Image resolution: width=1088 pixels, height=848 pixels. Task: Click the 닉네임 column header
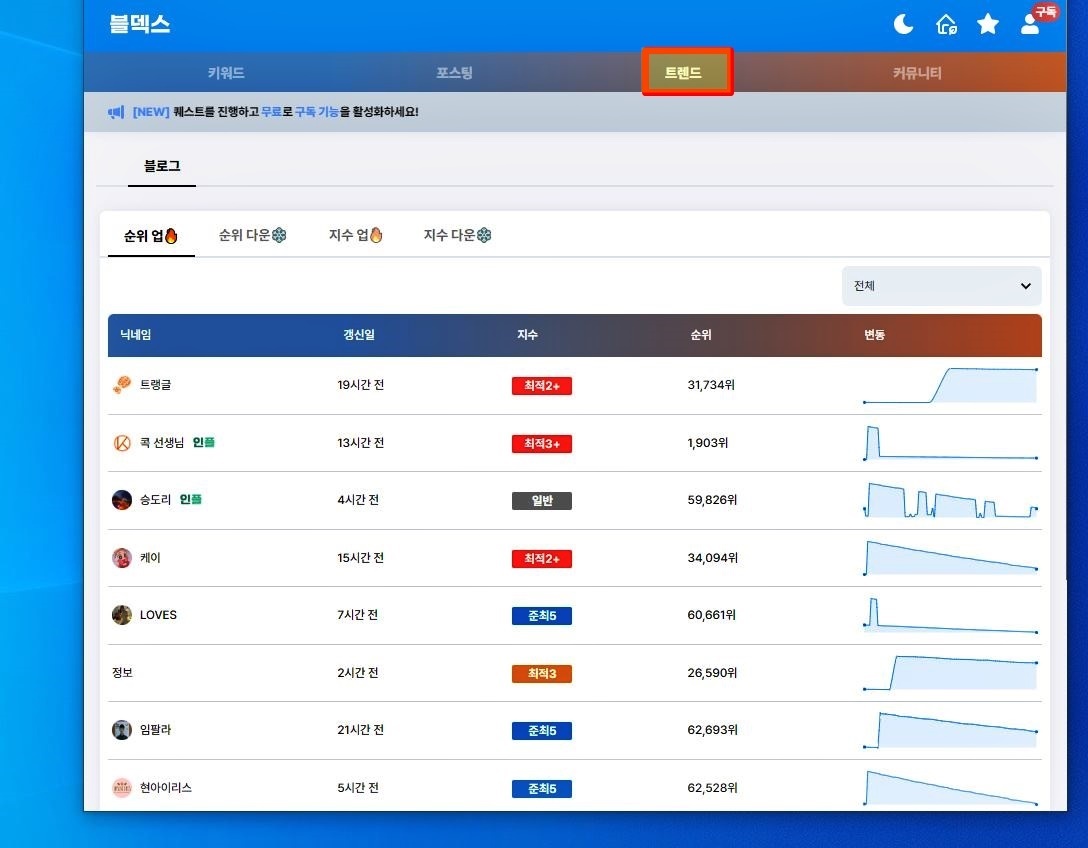coord(135,334)
